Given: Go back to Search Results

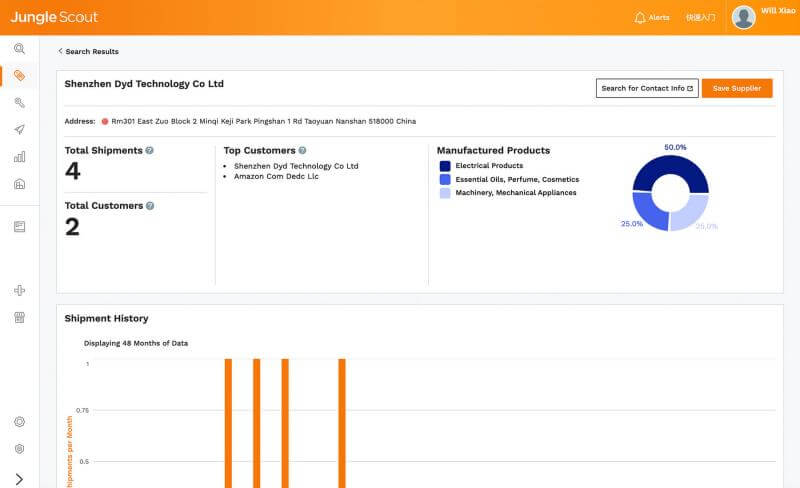Looking at the screenshot, I should point(88,52).
